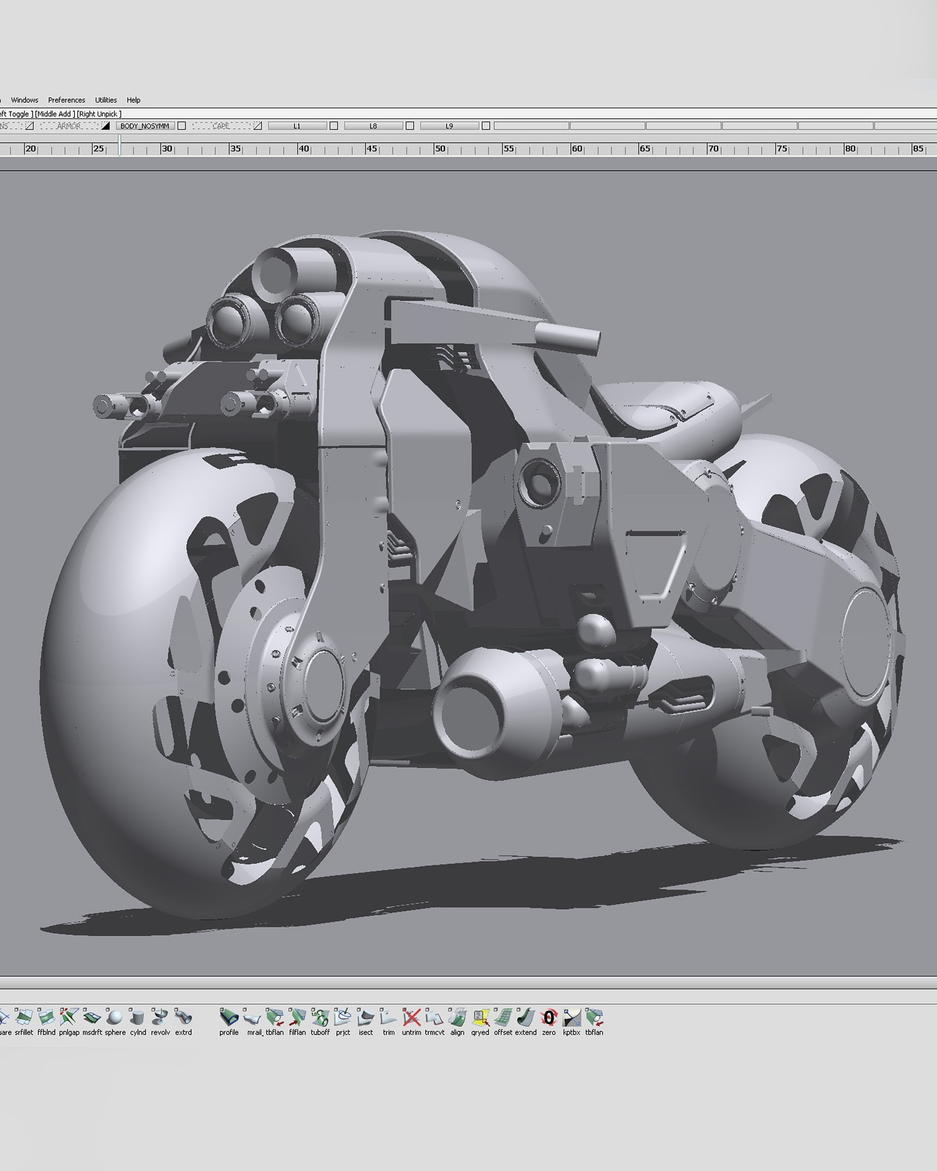Expand the ARMOR layer triangle

[x=105, y=126]
